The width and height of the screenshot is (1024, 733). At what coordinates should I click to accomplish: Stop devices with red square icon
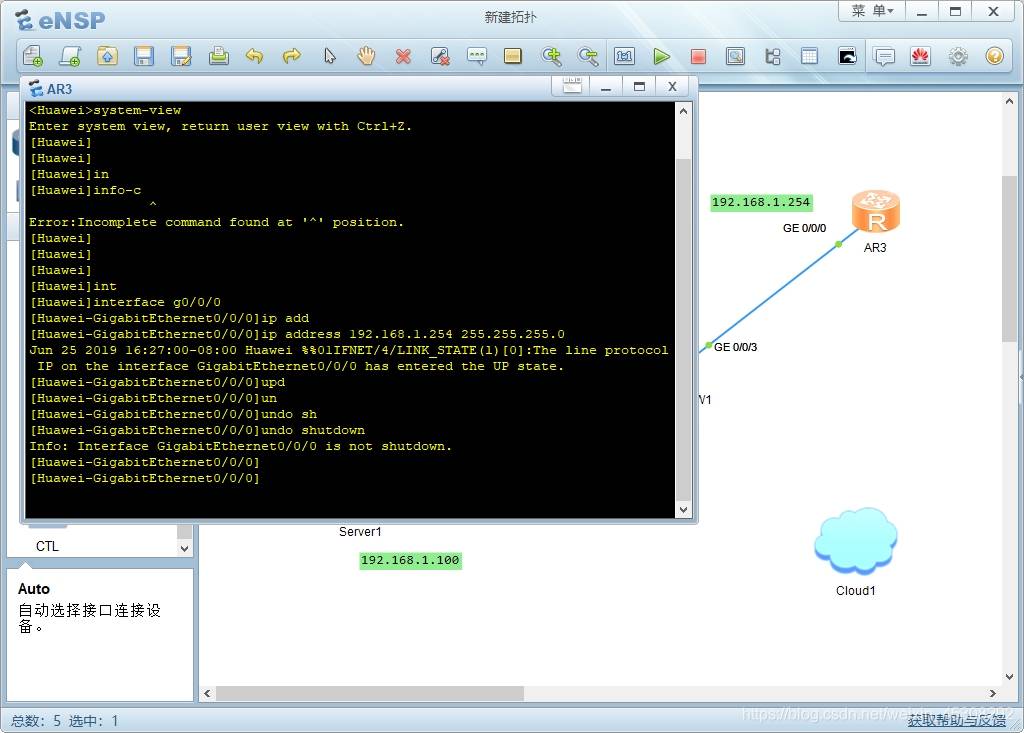click(x=698, y=56)
